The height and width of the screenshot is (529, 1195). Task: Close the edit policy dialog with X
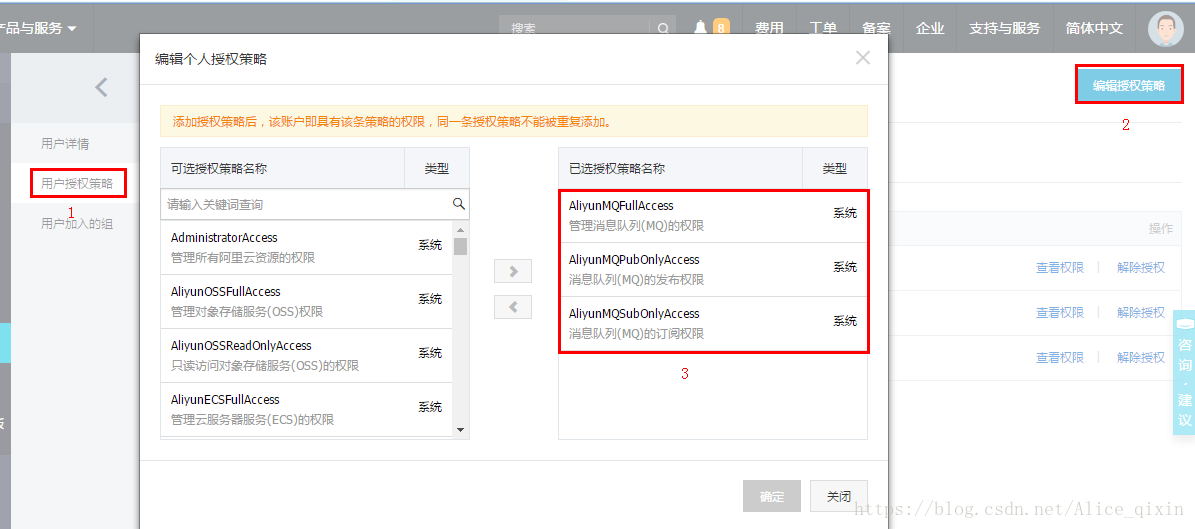863,58
